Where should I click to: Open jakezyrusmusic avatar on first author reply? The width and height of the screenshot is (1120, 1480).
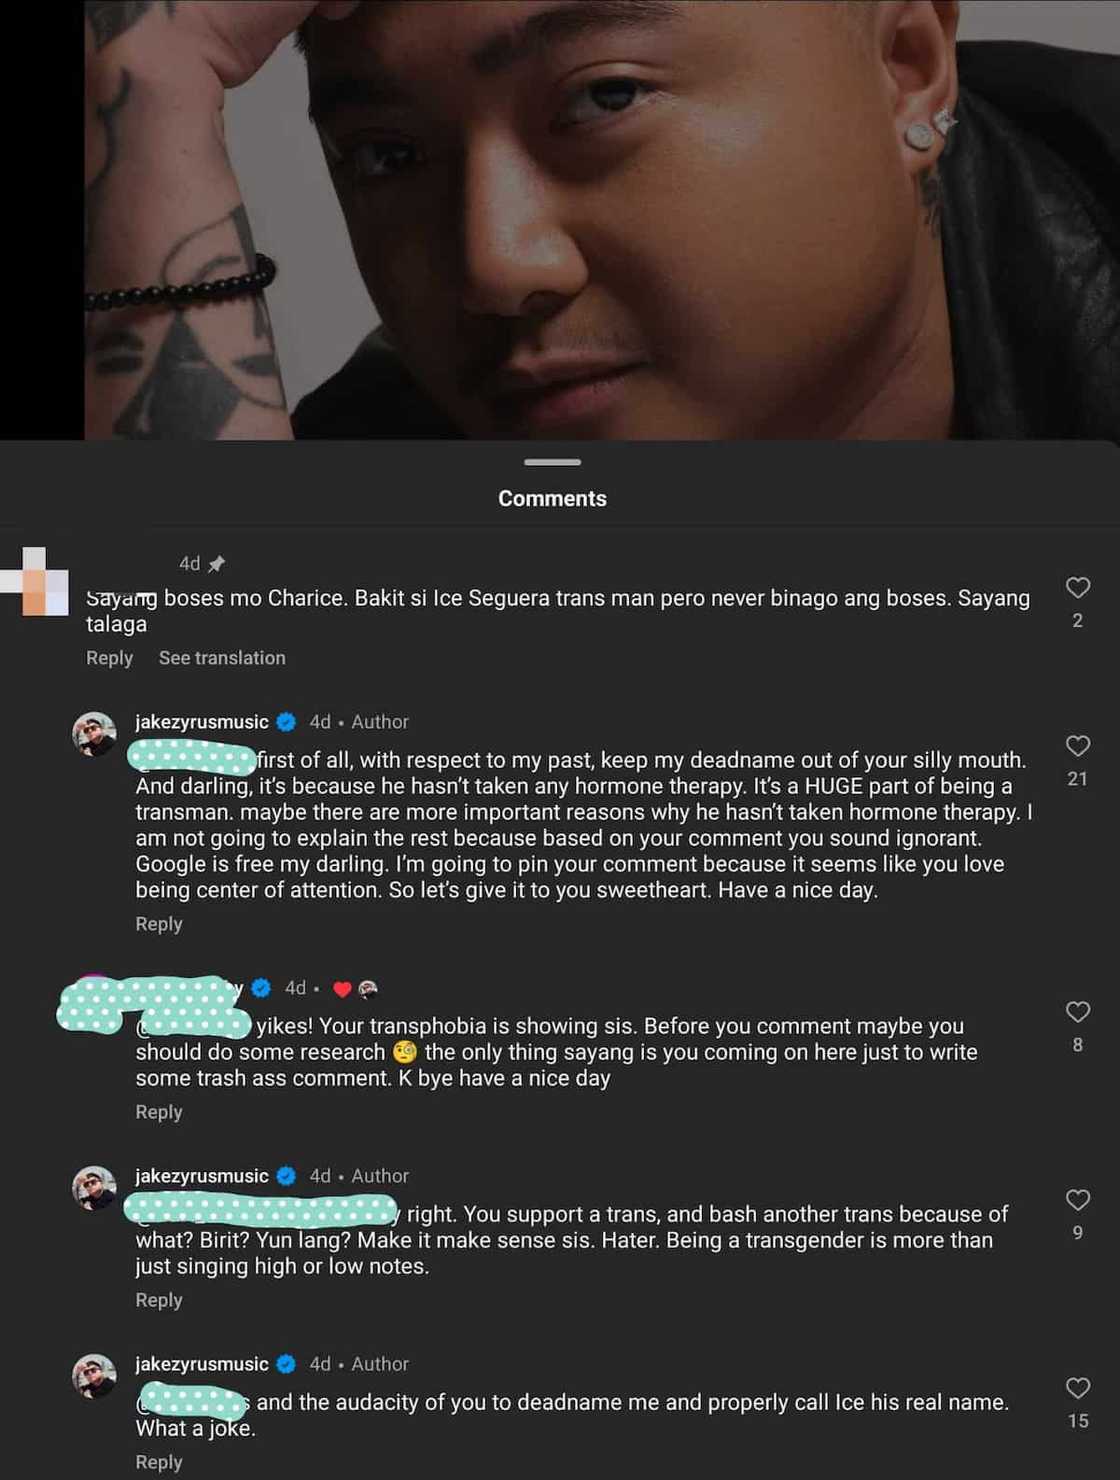point(94,734)
